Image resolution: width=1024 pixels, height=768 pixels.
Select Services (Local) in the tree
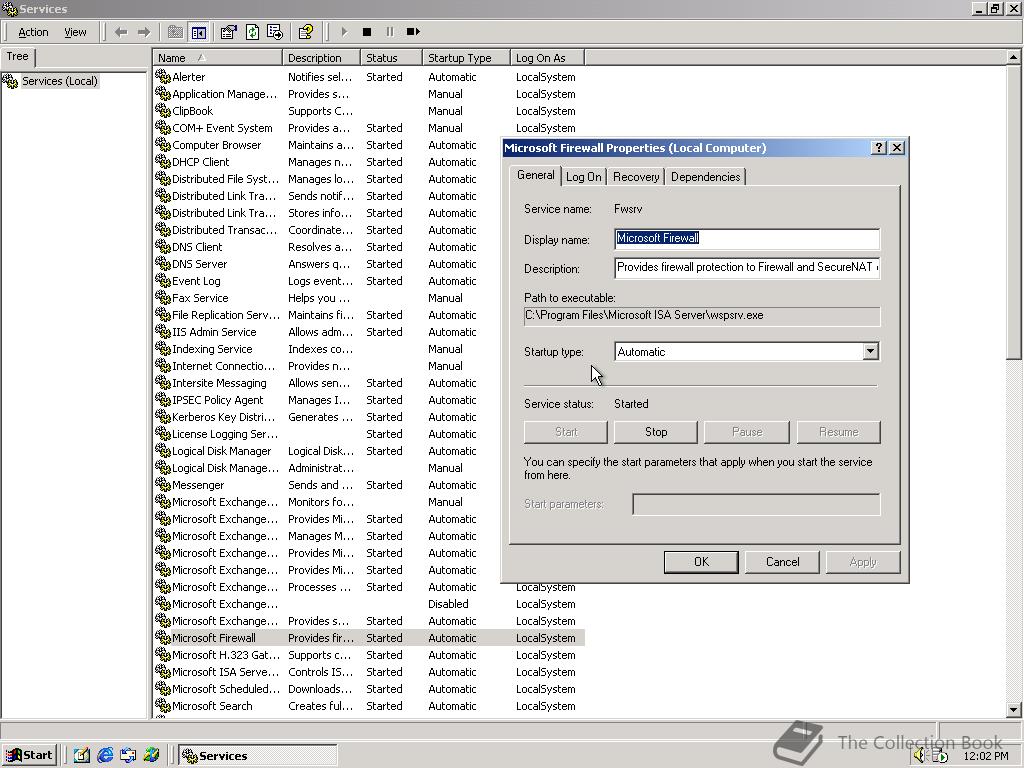click(x=59, y=81)
